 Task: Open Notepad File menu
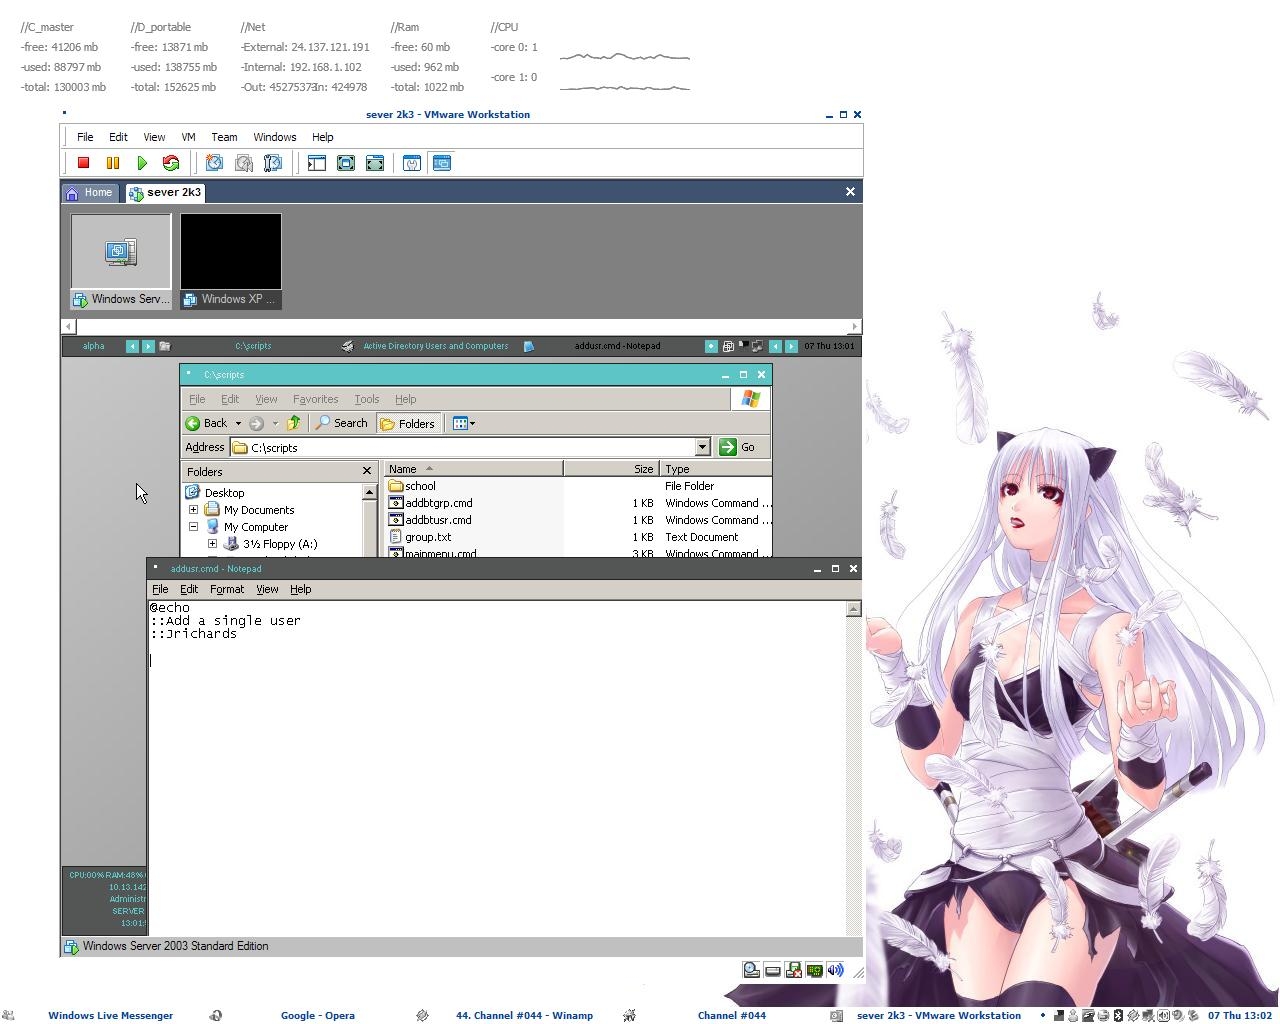[160, 589]
